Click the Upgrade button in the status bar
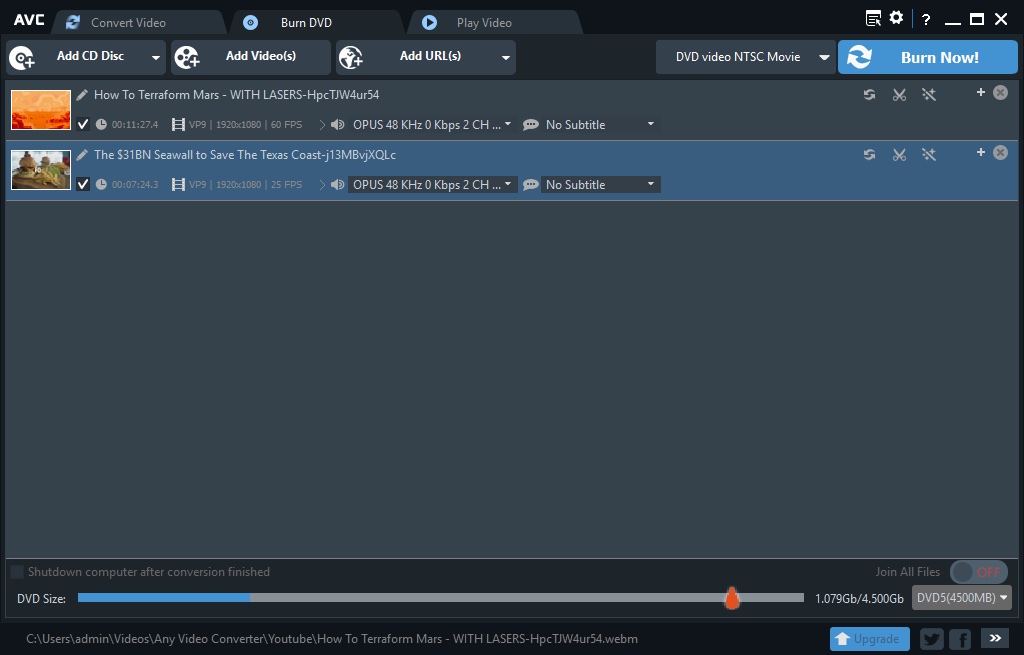This screenshot has width=1024, height=655. (869, 638)
